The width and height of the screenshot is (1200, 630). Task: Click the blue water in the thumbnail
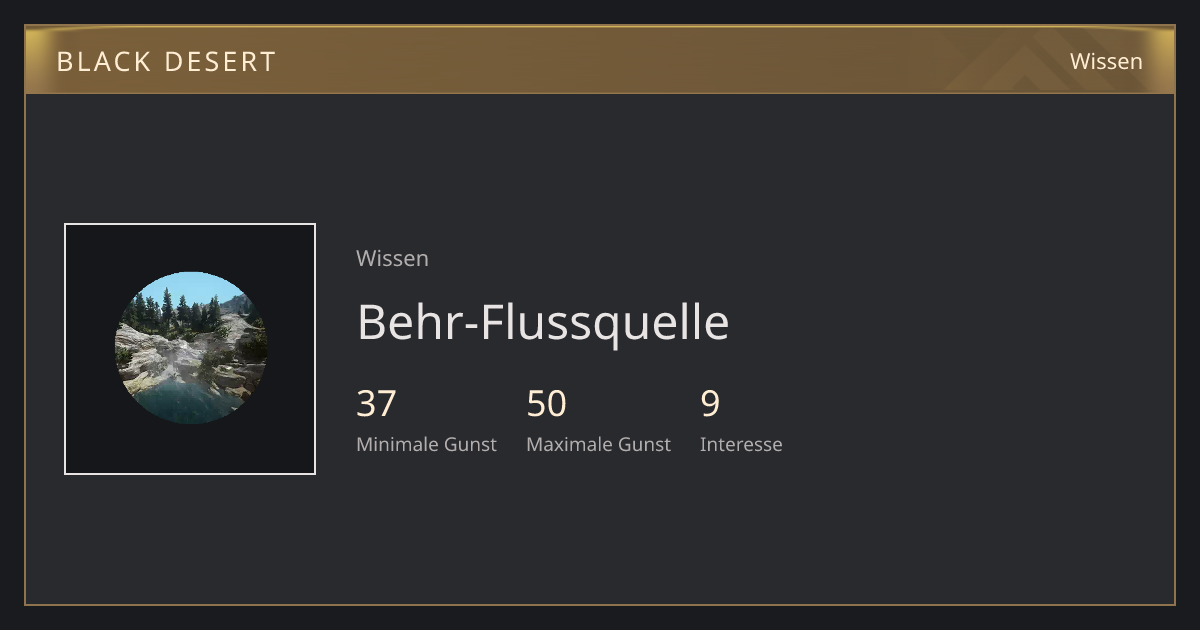(x=180, y=402)
